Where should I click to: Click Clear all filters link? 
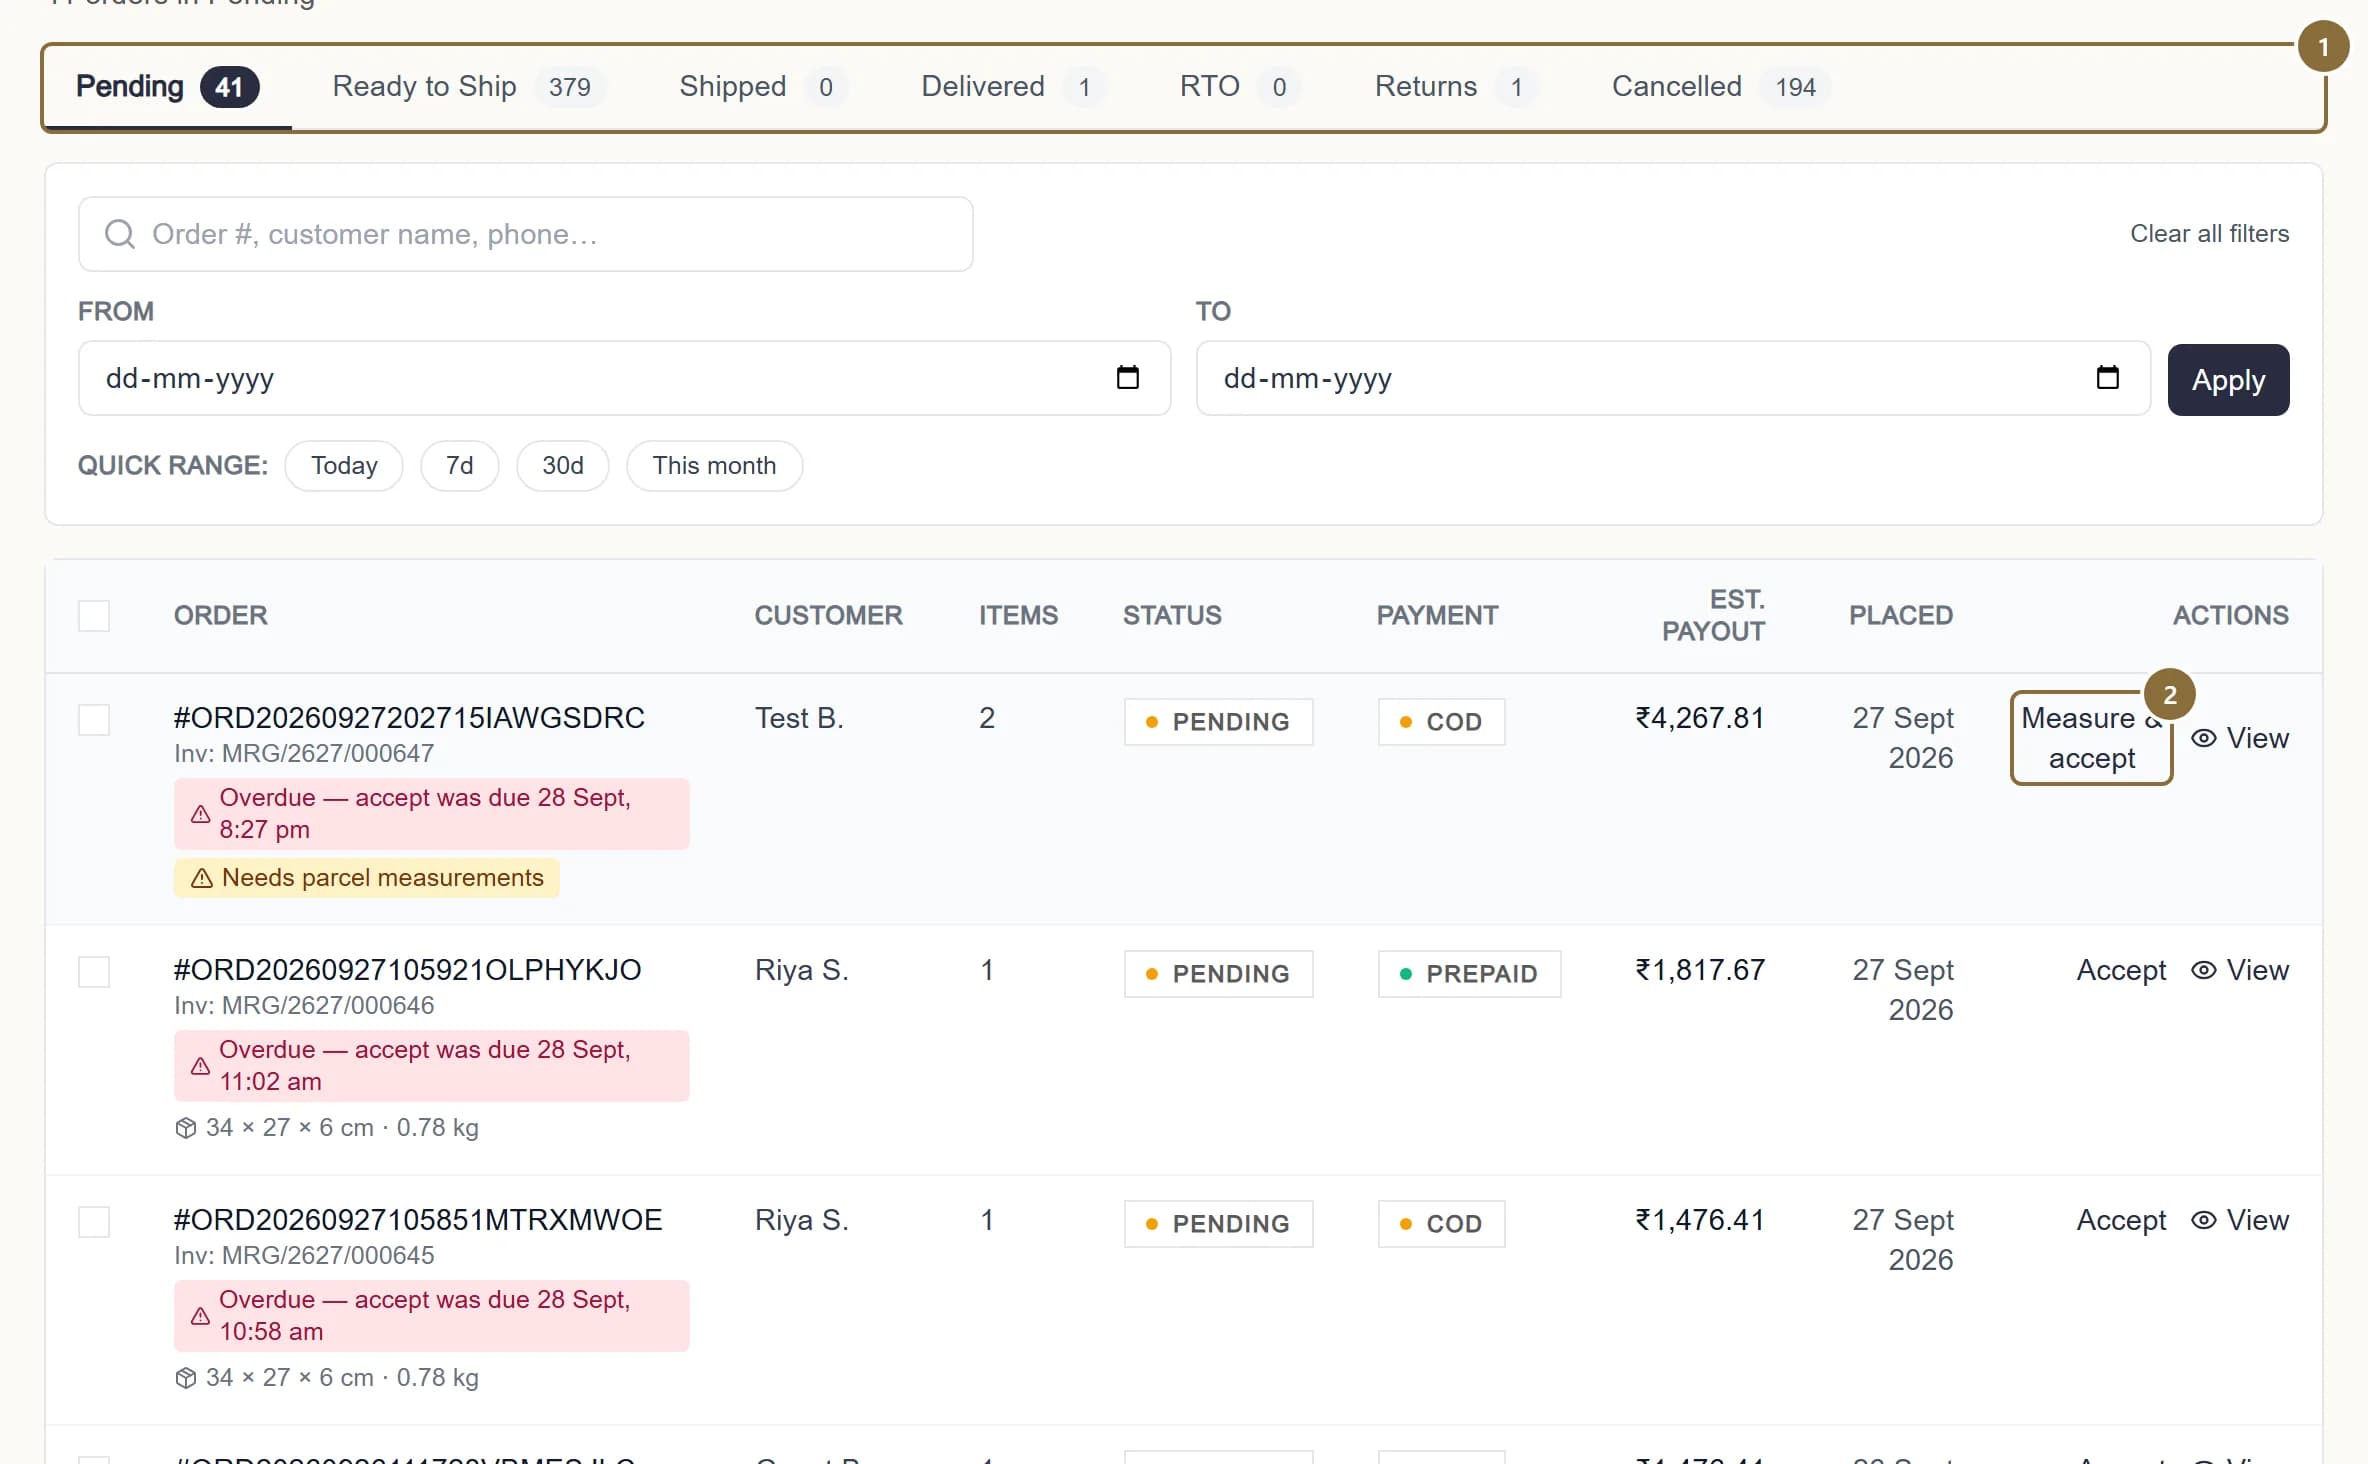pos(2209,234)
